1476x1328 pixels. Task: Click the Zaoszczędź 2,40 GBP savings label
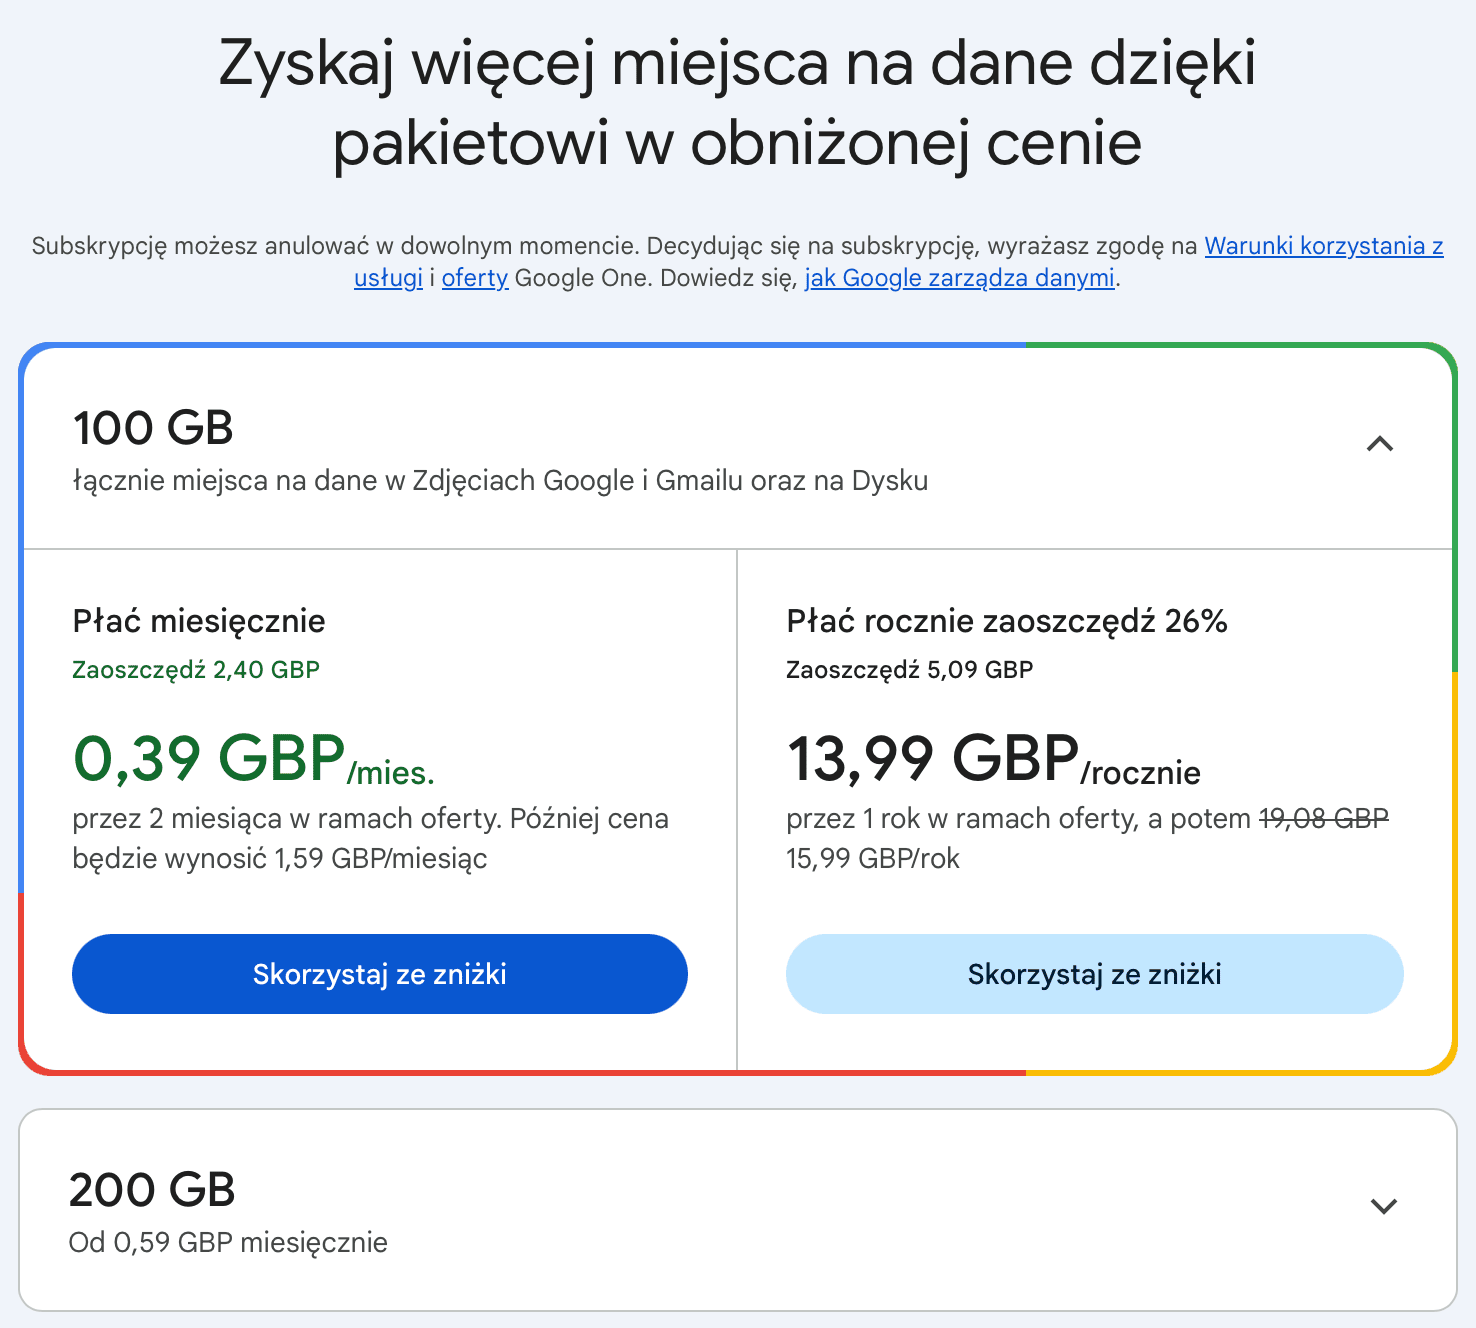click(x=195, y=669)
